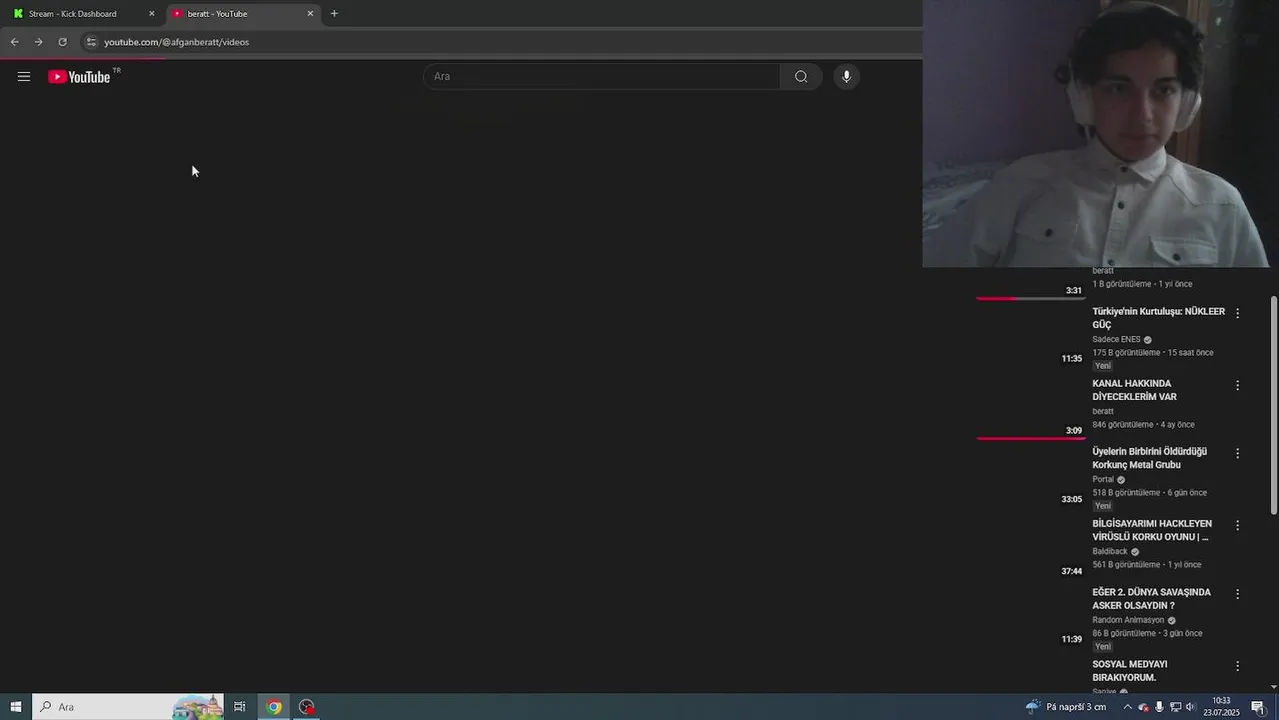Click the 11:35 duration thumbnail
Image resolution: width=1279 pixels, height=720 pixels.
[x=1031, y=337]
